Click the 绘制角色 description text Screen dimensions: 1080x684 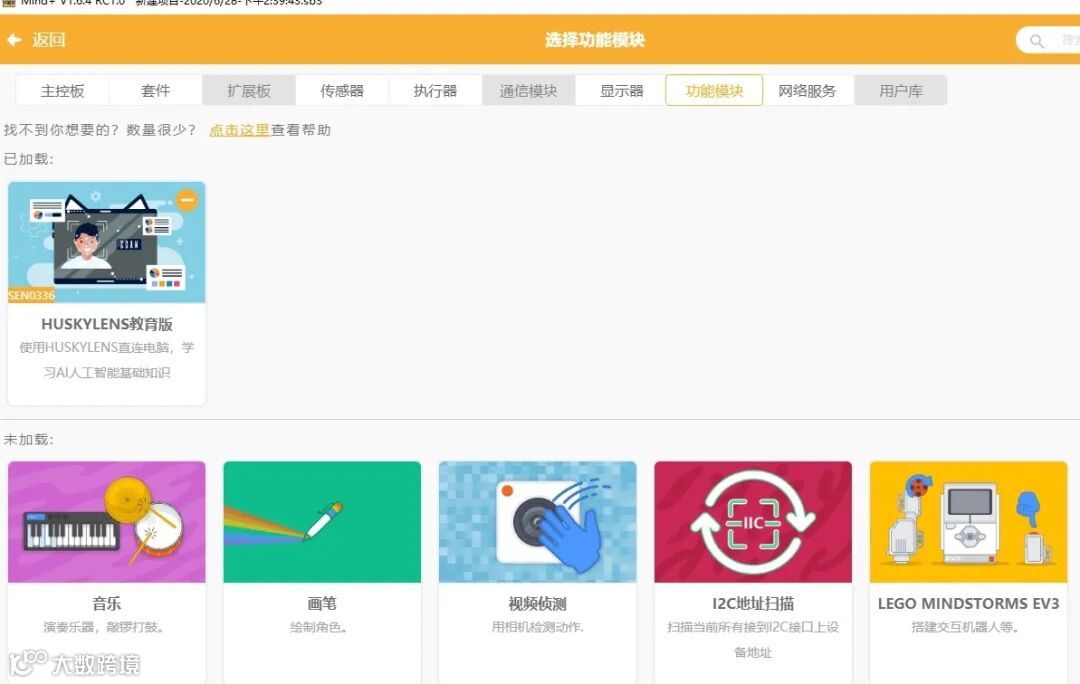coord(318,627)
